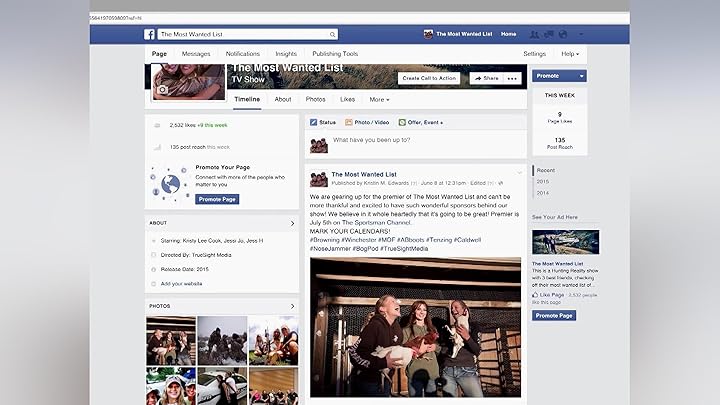This screenshot has width=720, height=405.
Task: Click the 'Add your website' link
Action: point(181,284)
